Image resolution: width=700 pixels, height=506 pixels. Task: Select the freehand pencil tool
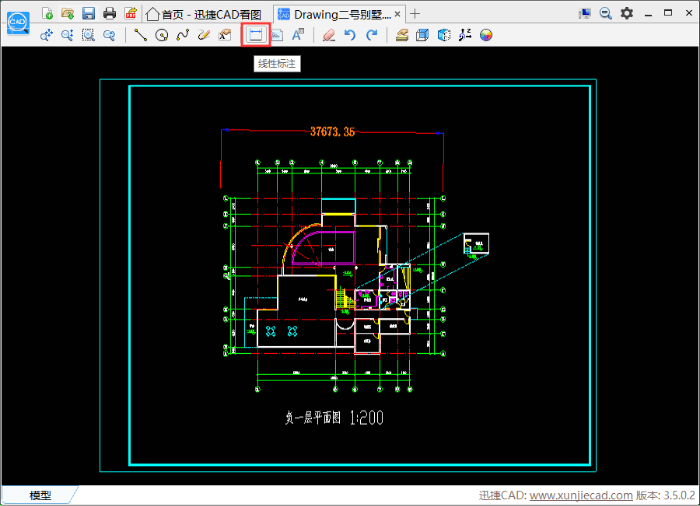204,35
